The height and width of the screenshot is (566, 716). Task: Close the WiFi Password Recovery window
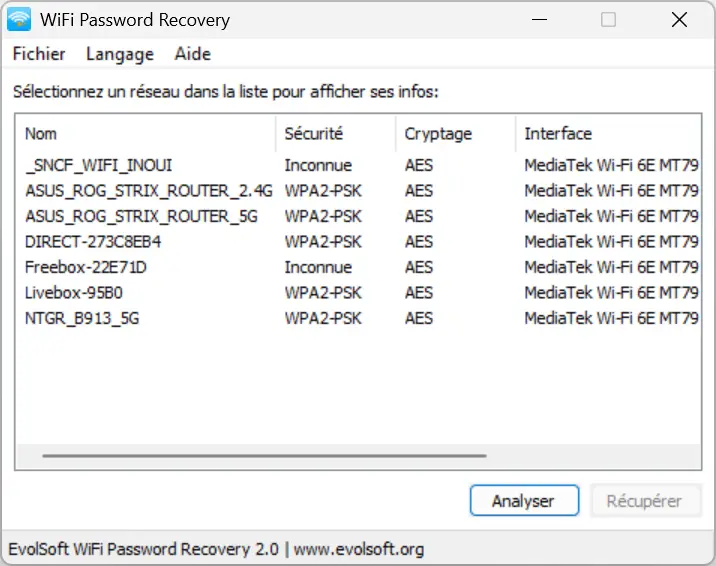click(x=679, y=20)
